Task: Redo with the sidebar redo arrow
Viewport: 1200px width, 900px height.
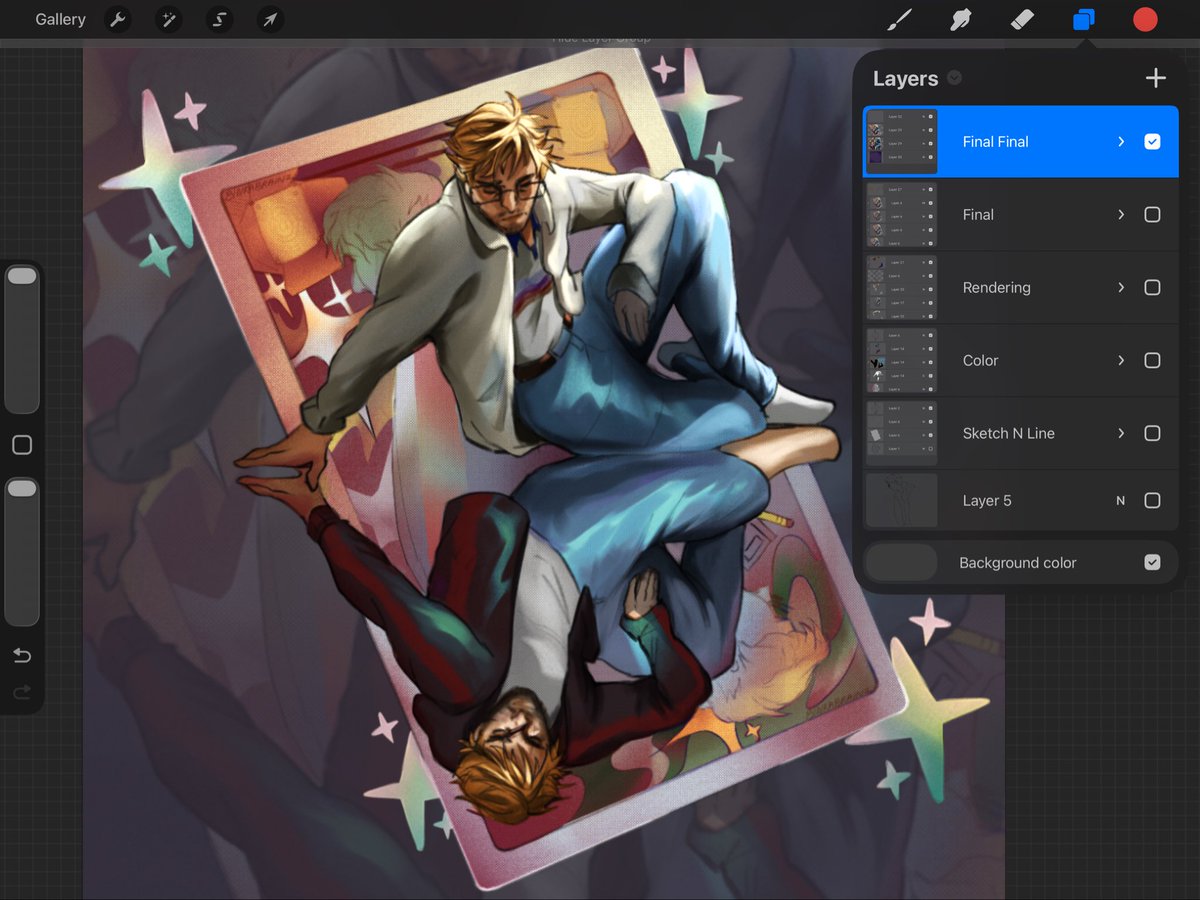Action: click(x=22, y=692)
